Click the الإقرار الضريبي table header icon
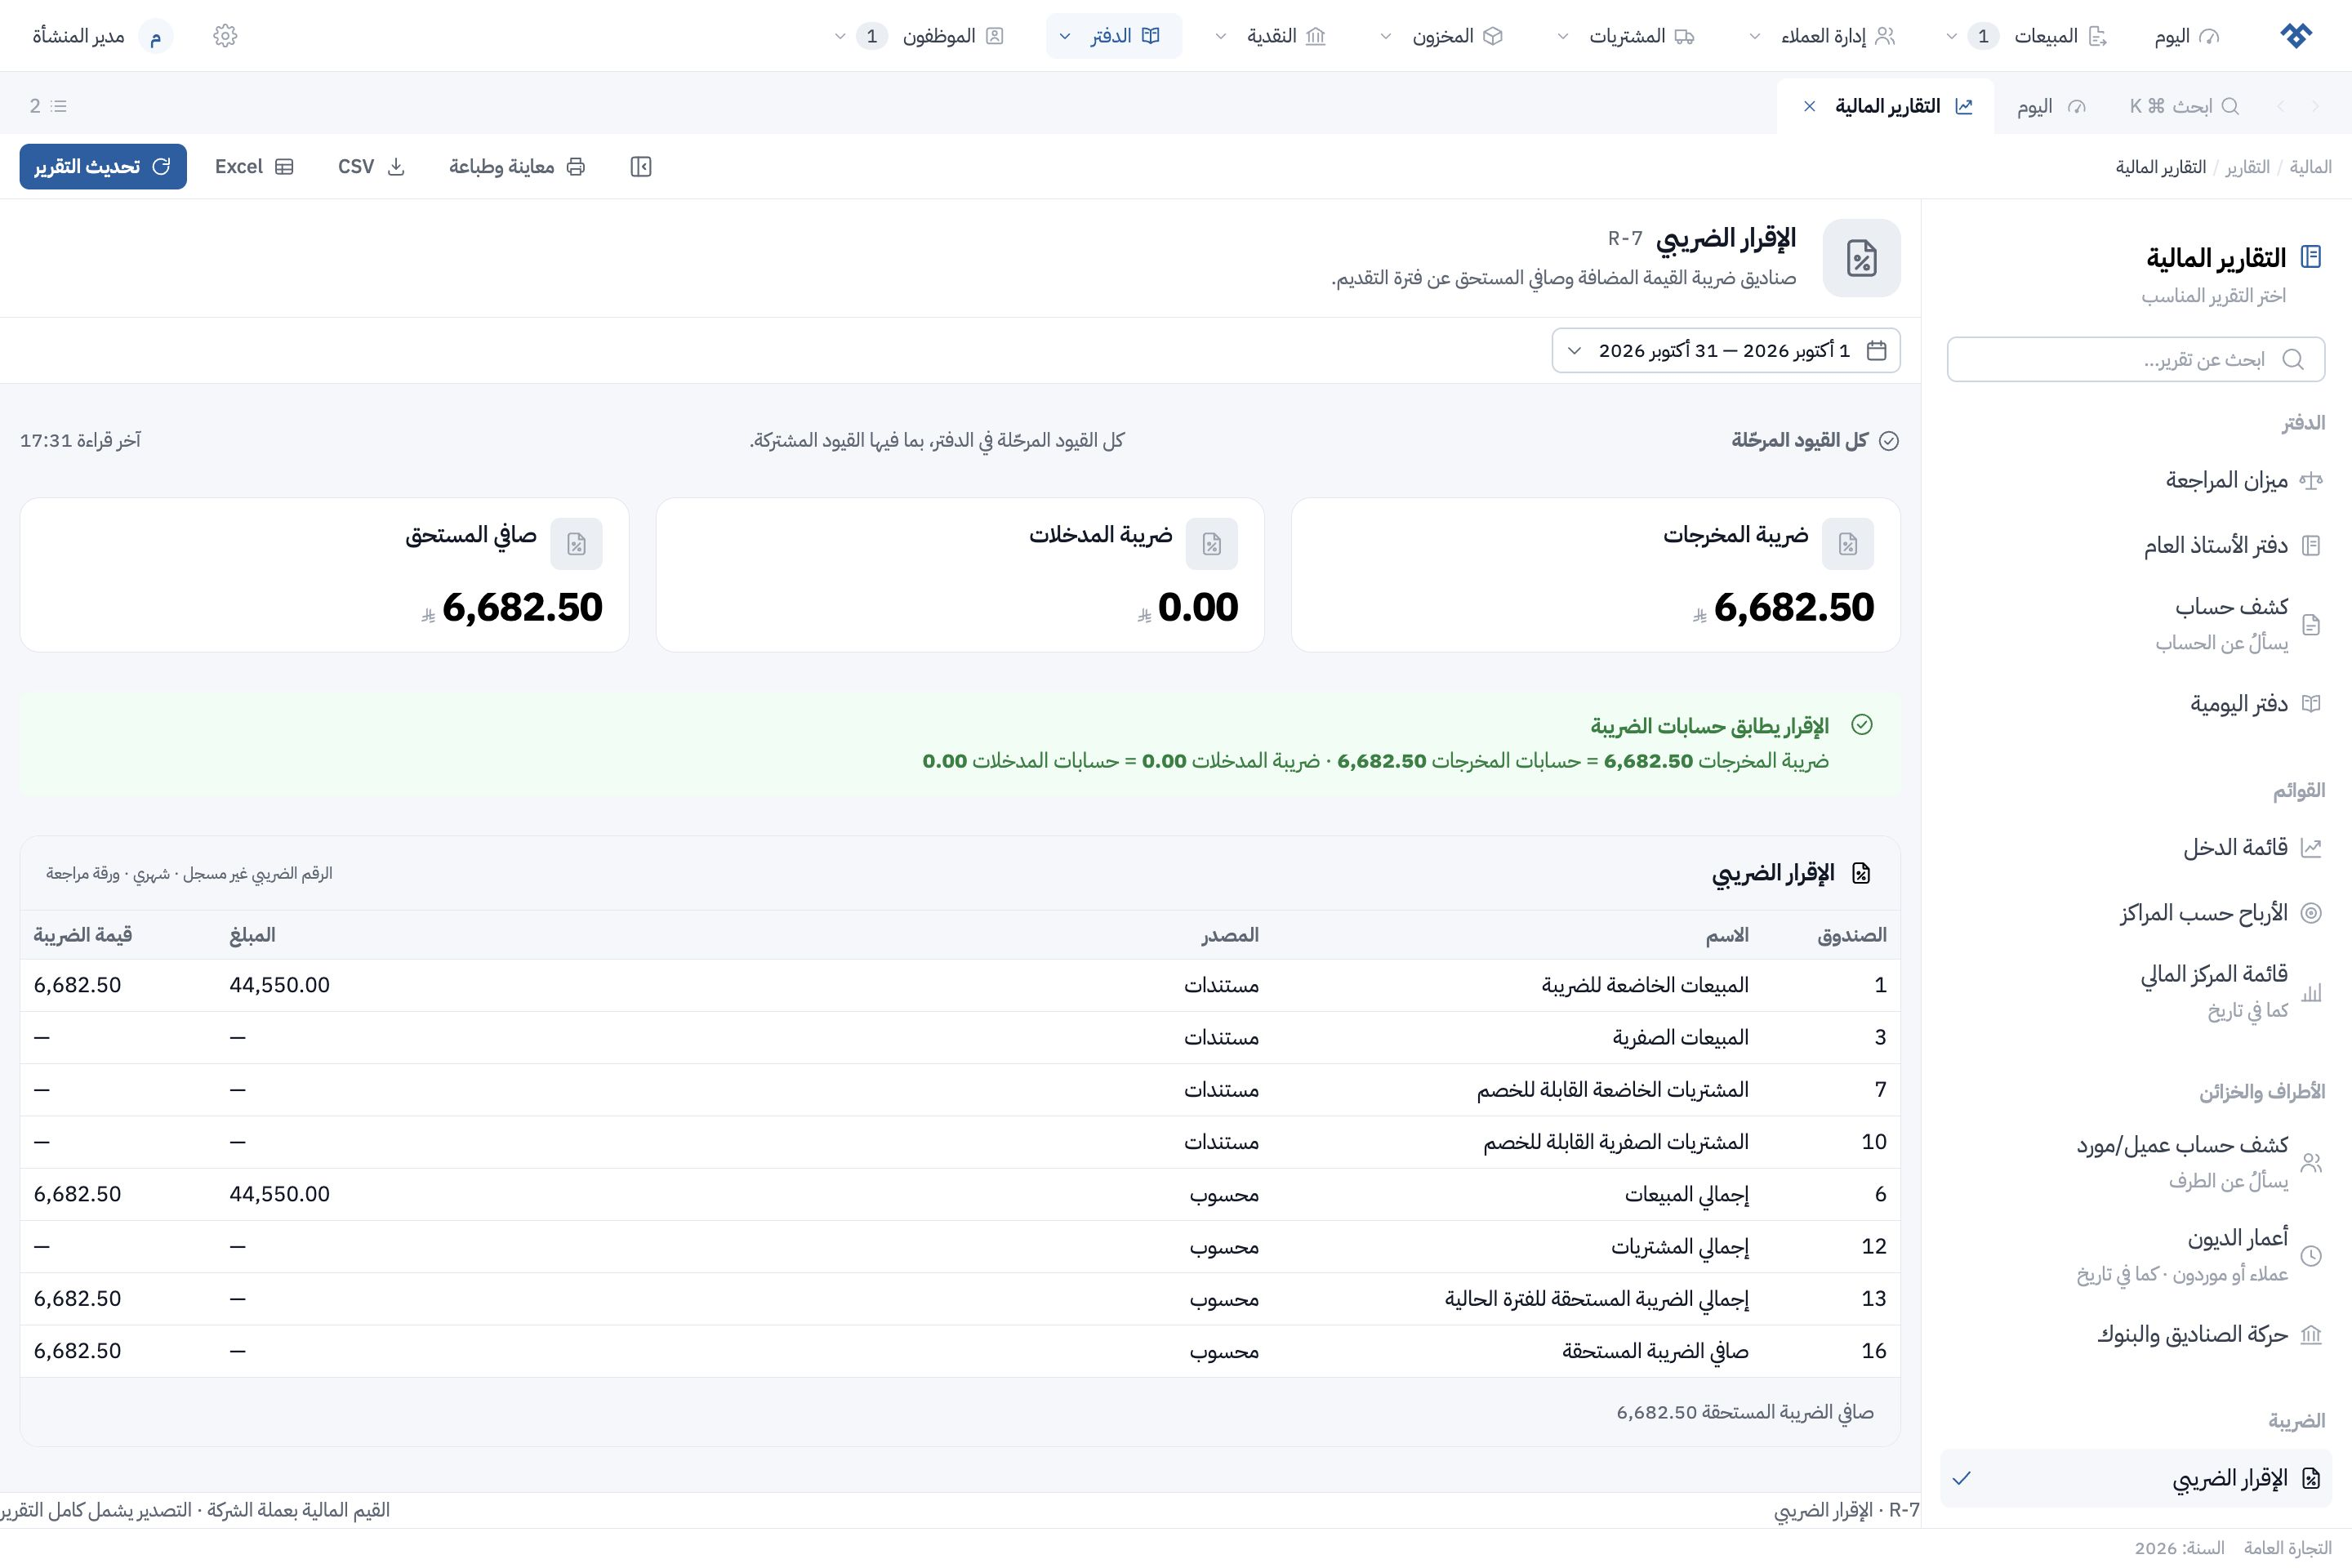This screenshot has height=1568, width=2352. (x=1860, y=873)
